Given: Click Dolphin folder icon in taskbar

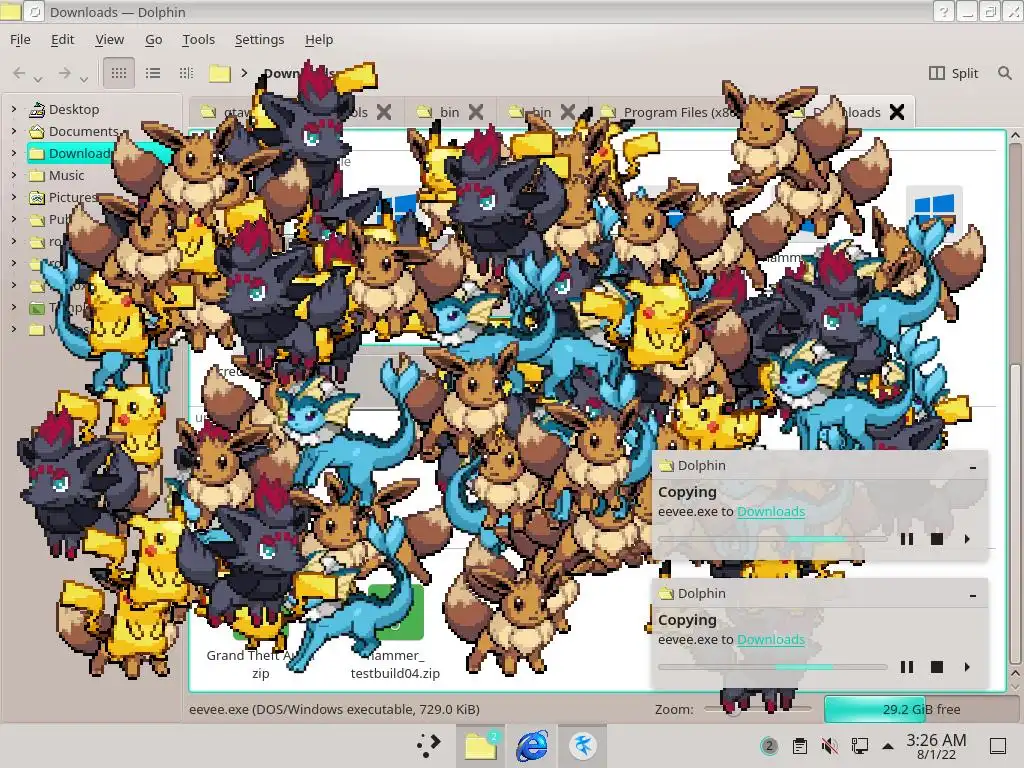Looking at the screenshot, I should tap(481, 745).
